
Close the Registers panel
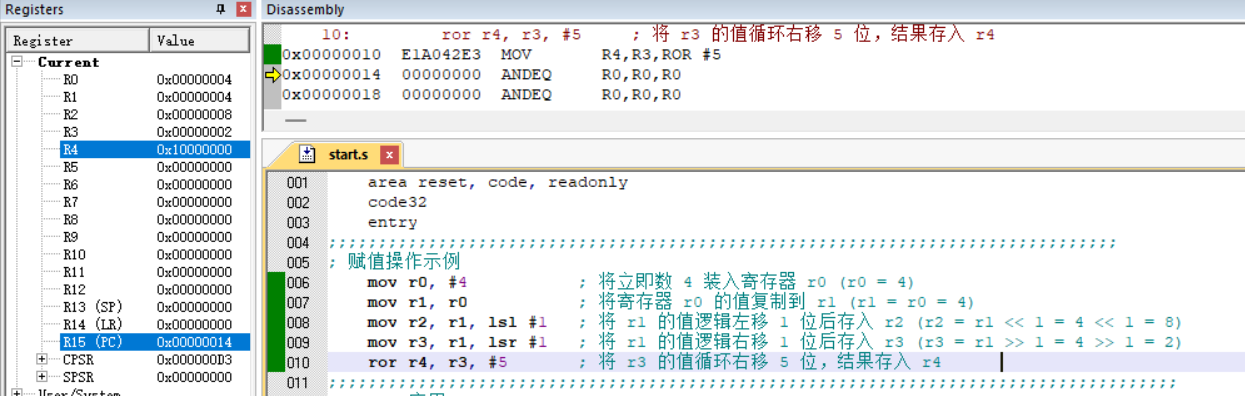[x=243, y=9]
